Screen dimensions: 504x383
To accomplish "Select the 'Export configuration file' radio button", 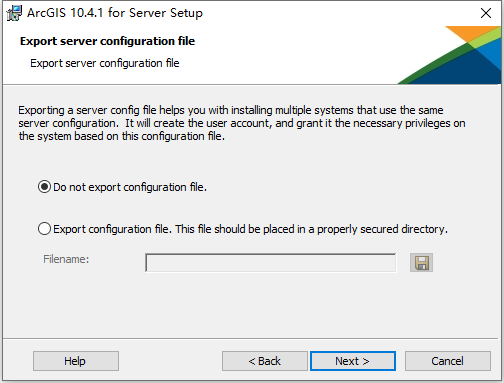I will click(44, 229).
